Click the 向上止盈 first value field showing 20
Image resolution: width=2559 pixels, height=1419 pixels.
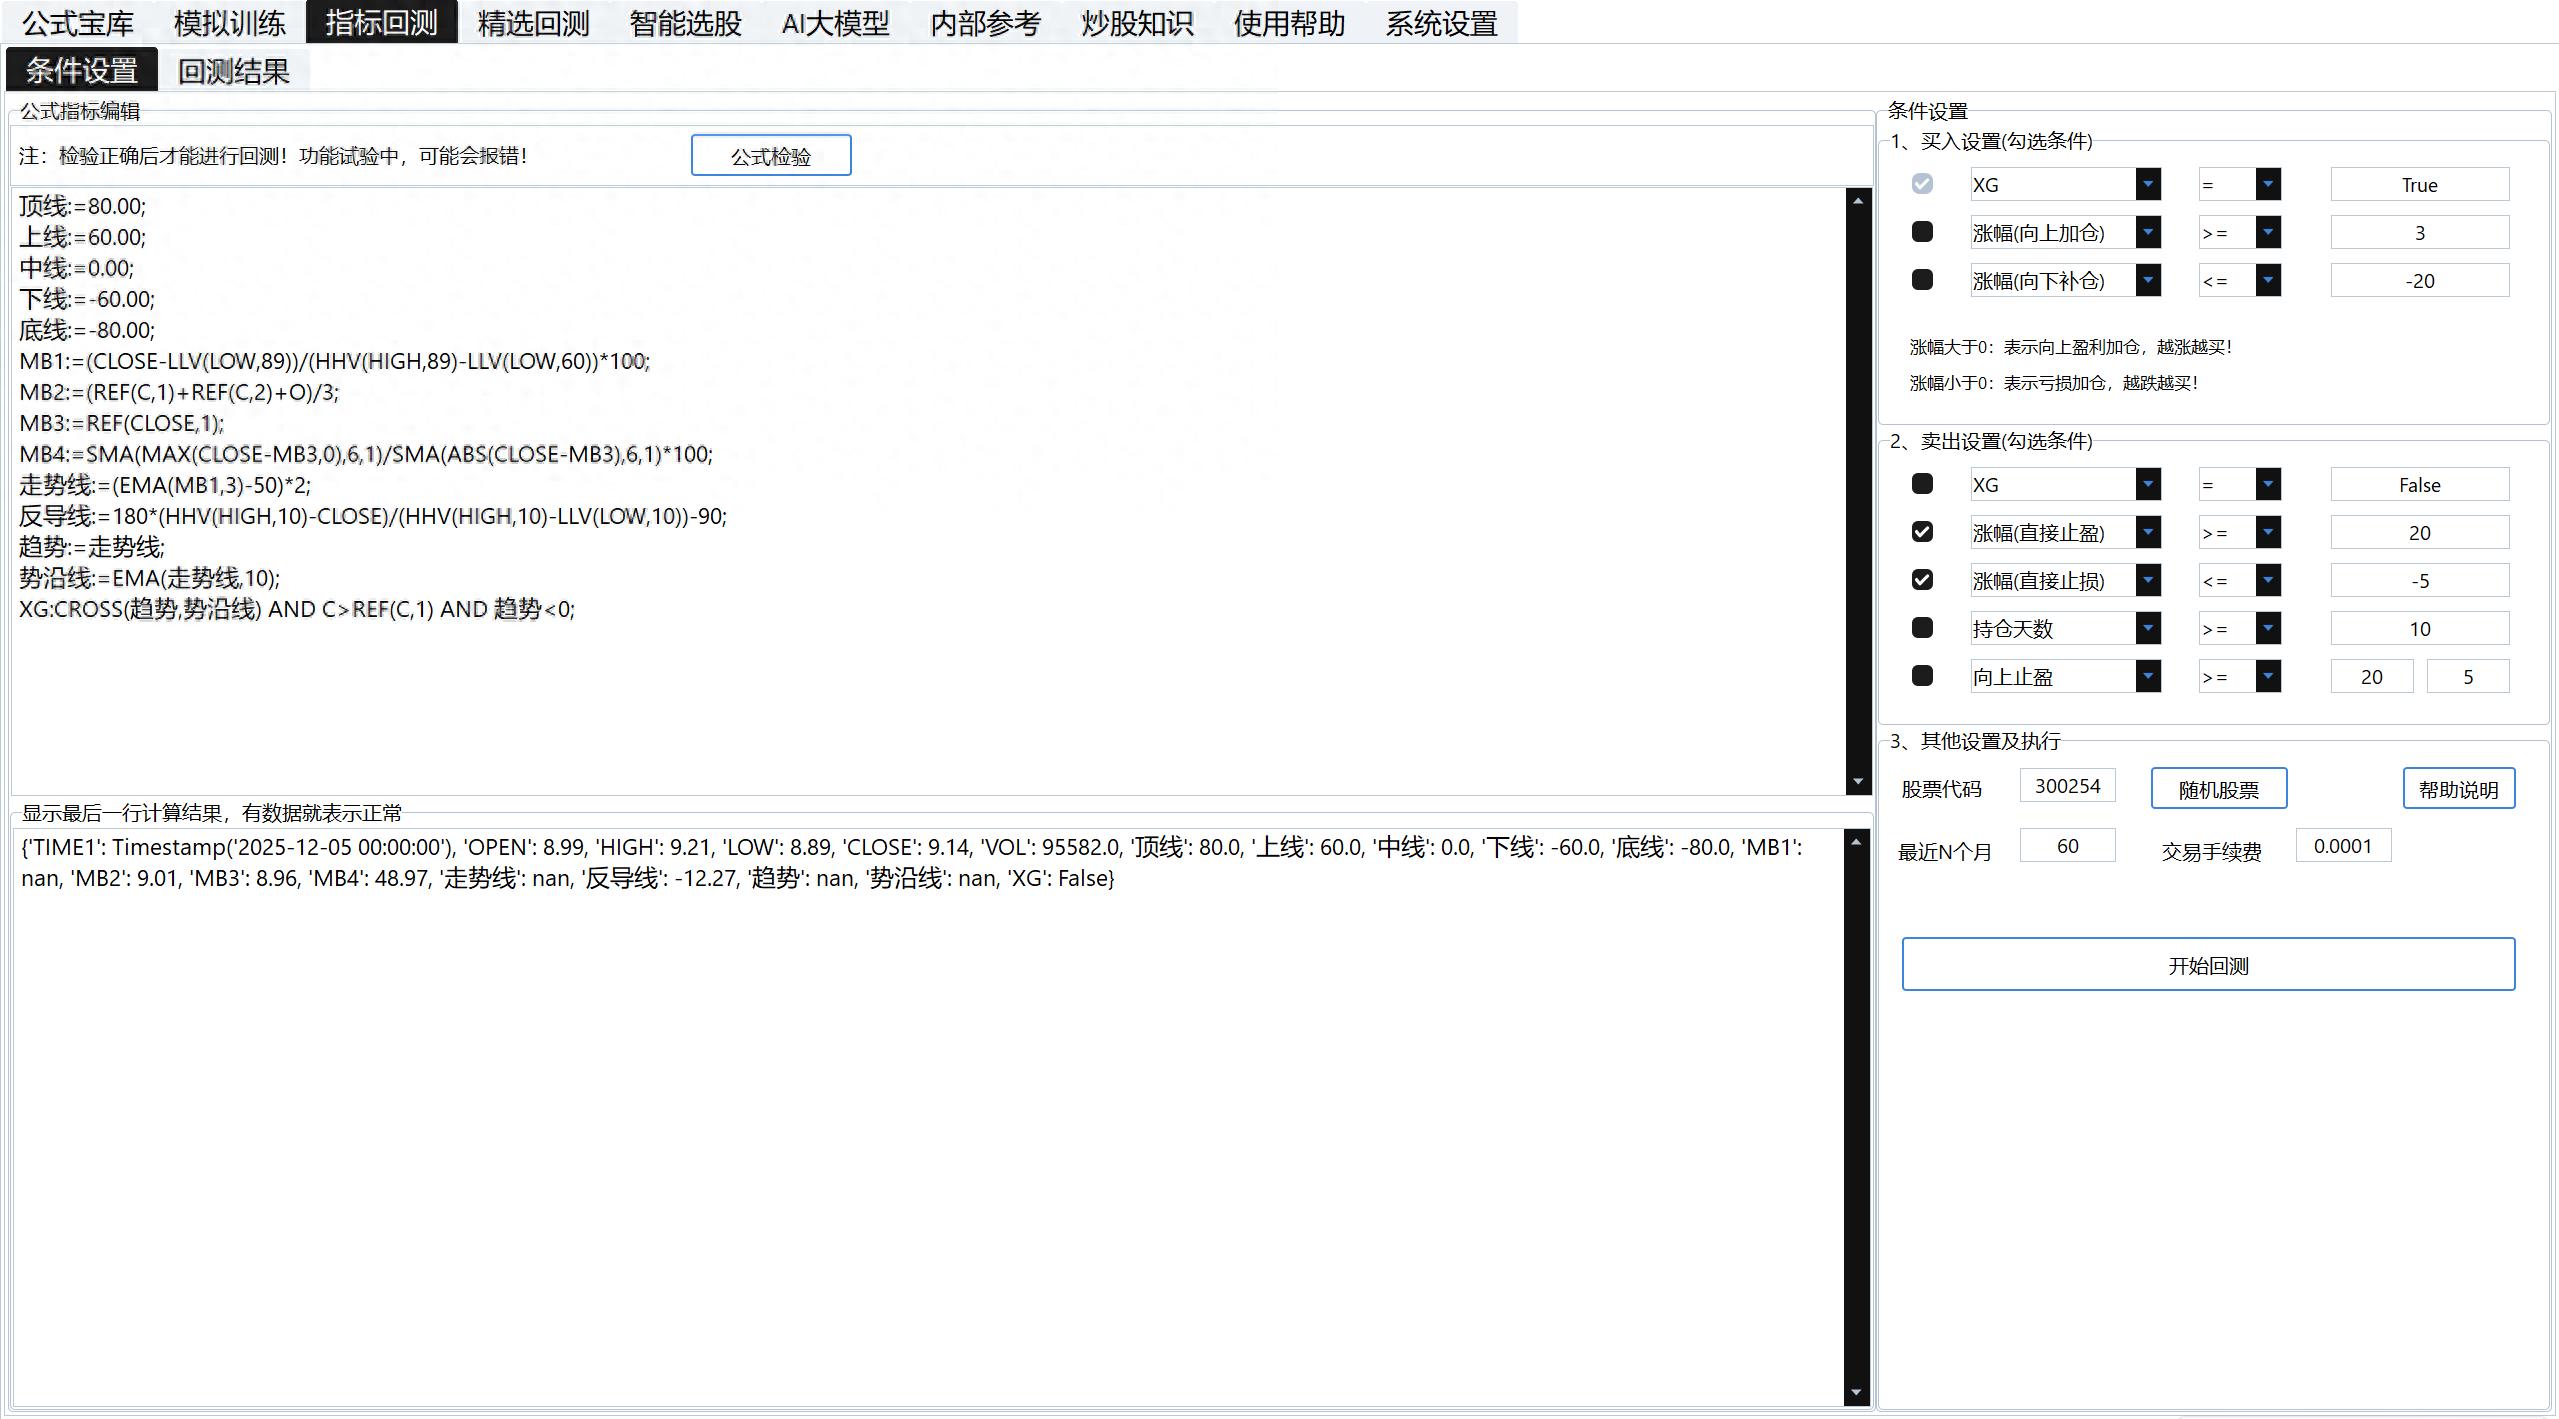tap(2372, 676)
